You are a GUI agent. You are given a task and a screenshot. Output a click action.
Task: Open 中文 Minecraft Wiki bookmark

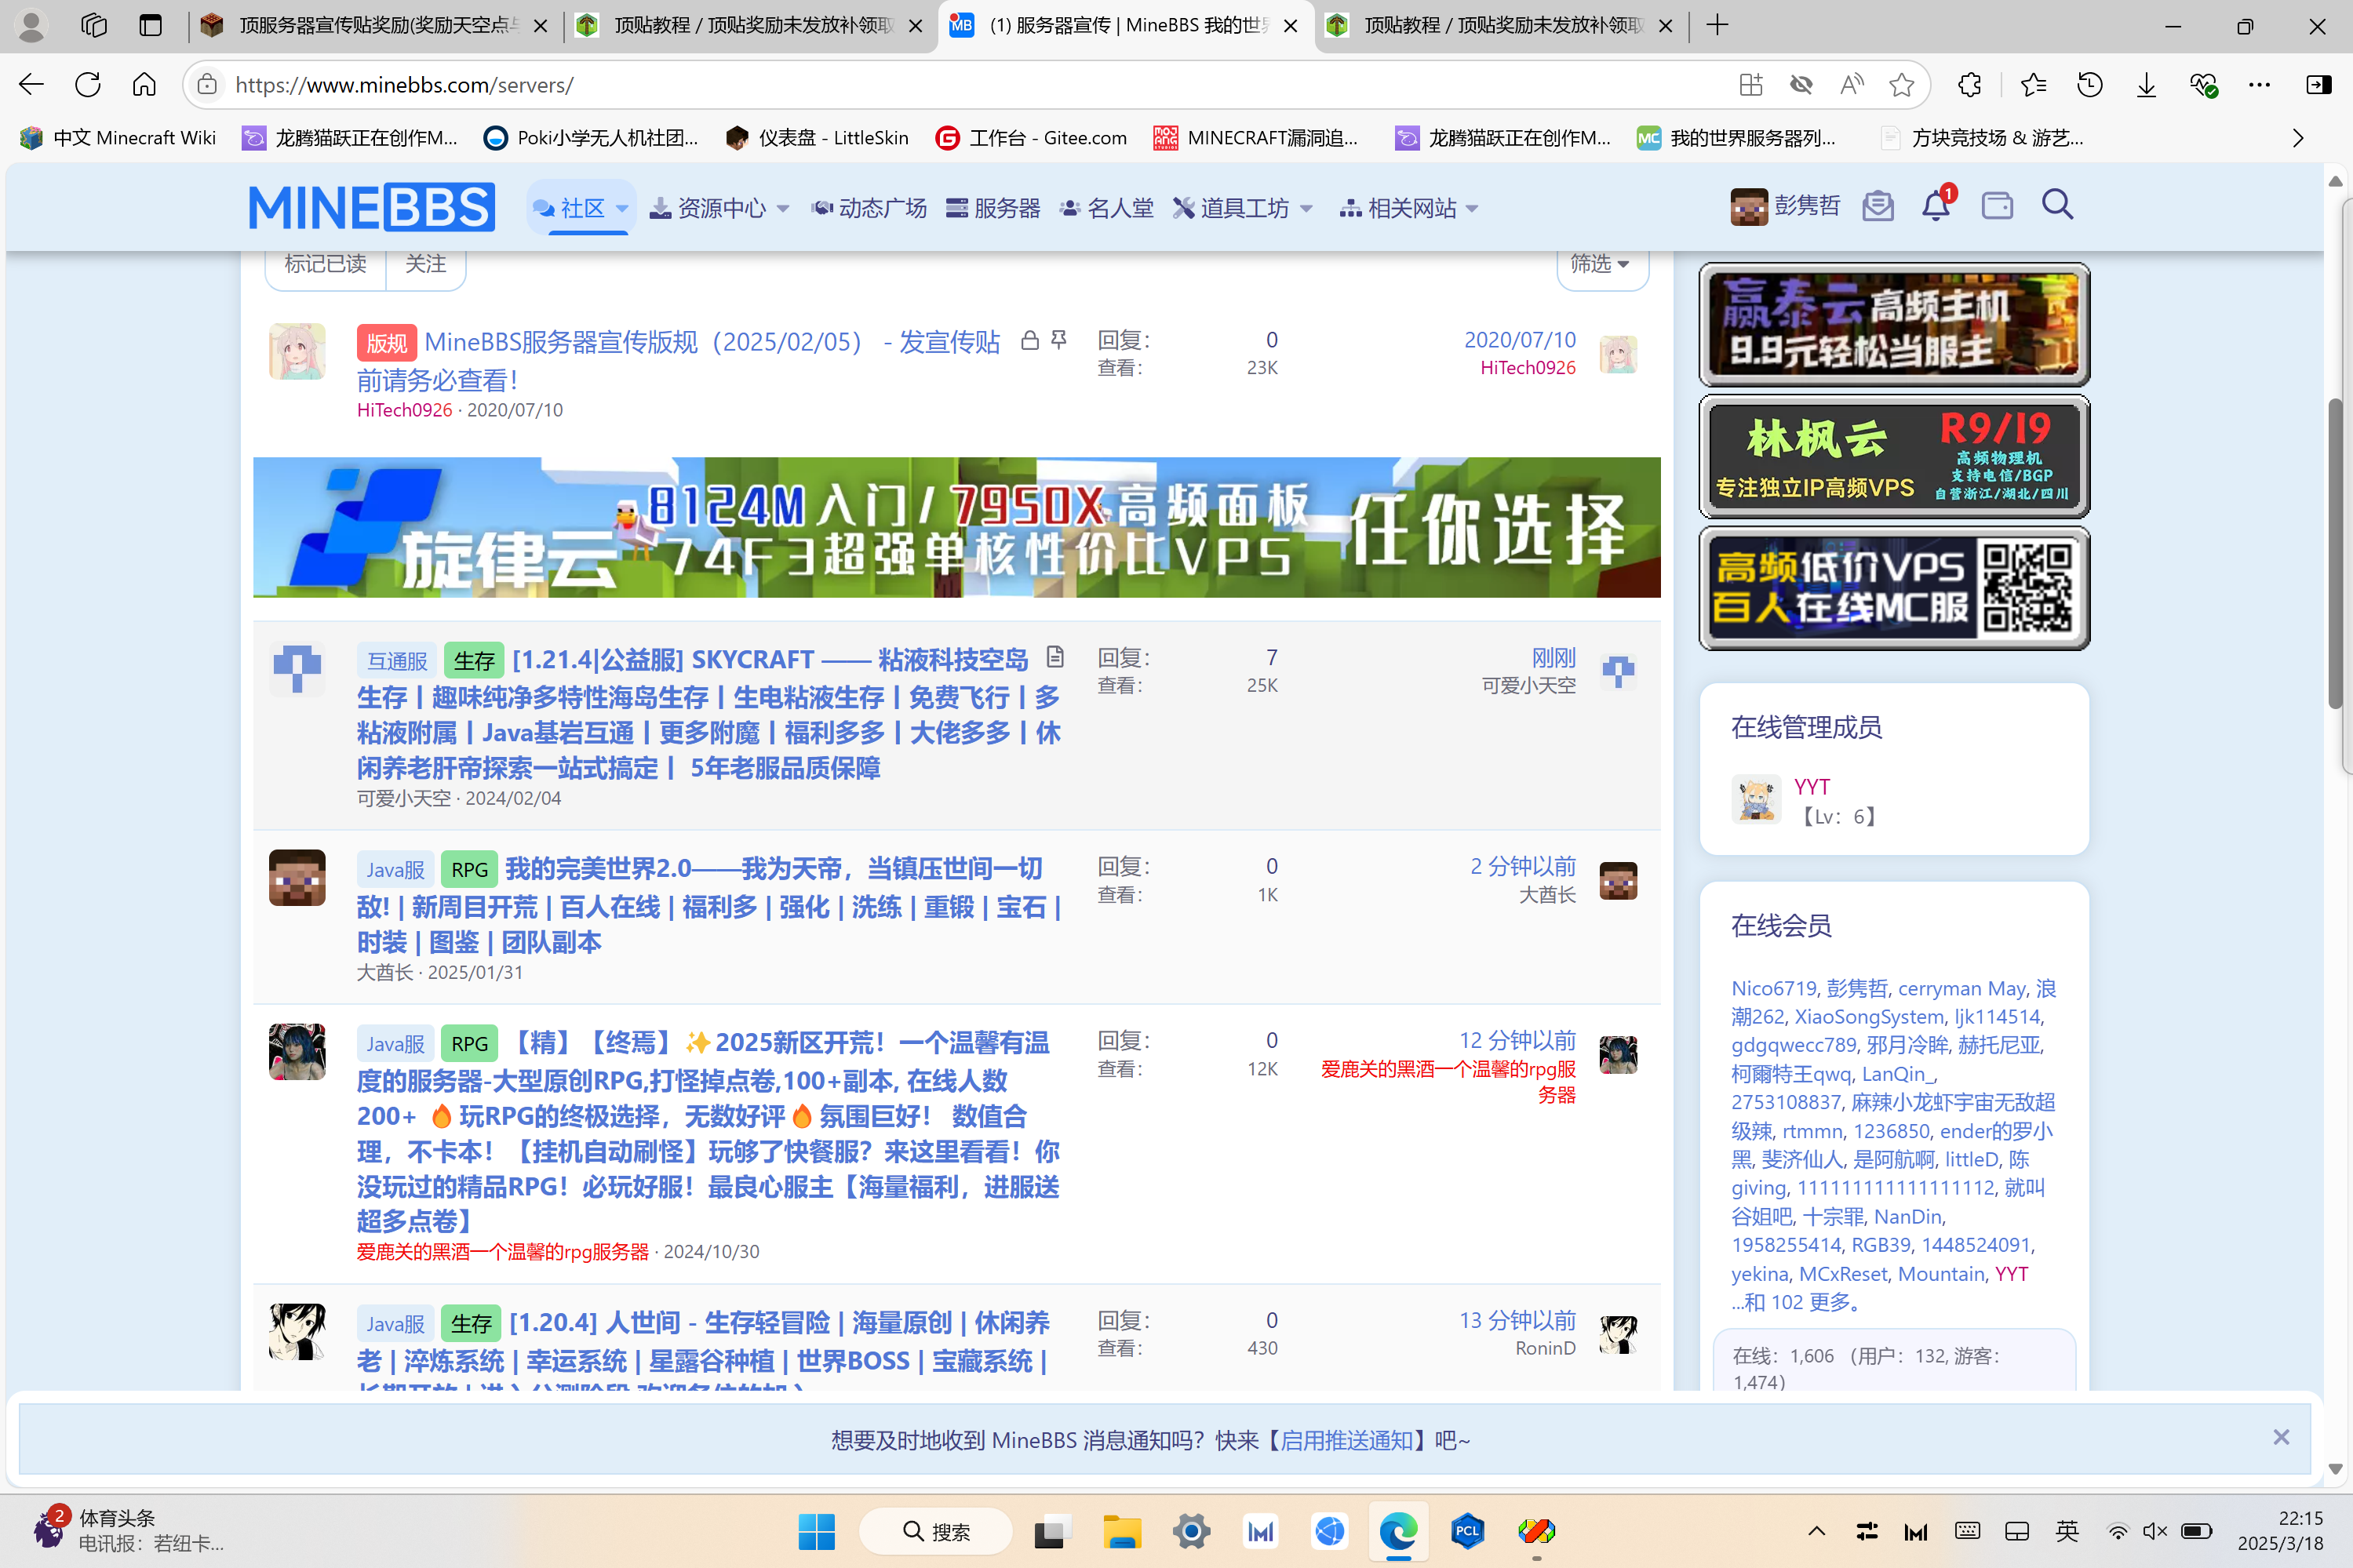point(118,138)
